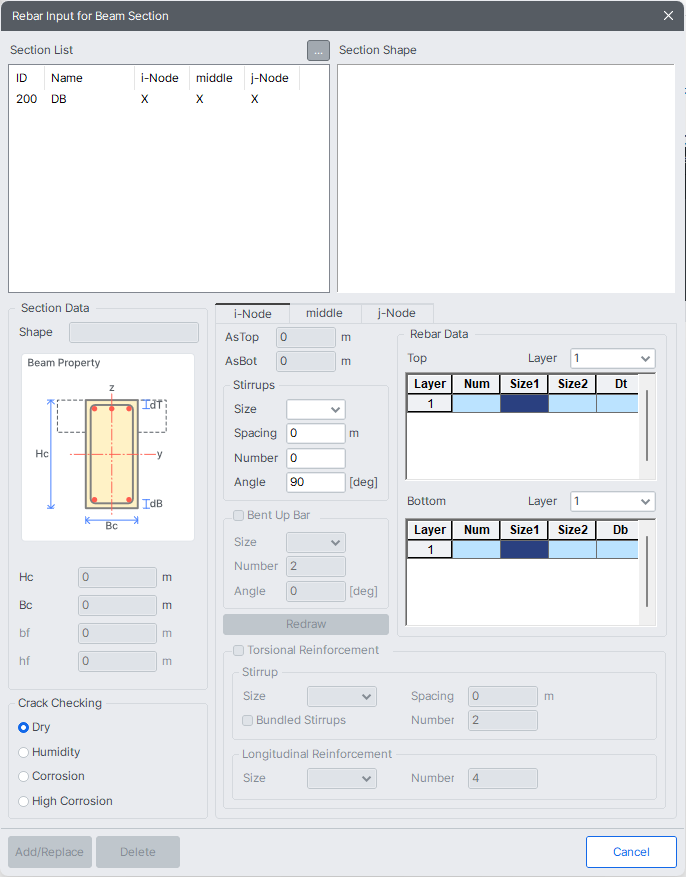
Task: Select the Top rebar Size1 cell
Action: click(524, 404)
